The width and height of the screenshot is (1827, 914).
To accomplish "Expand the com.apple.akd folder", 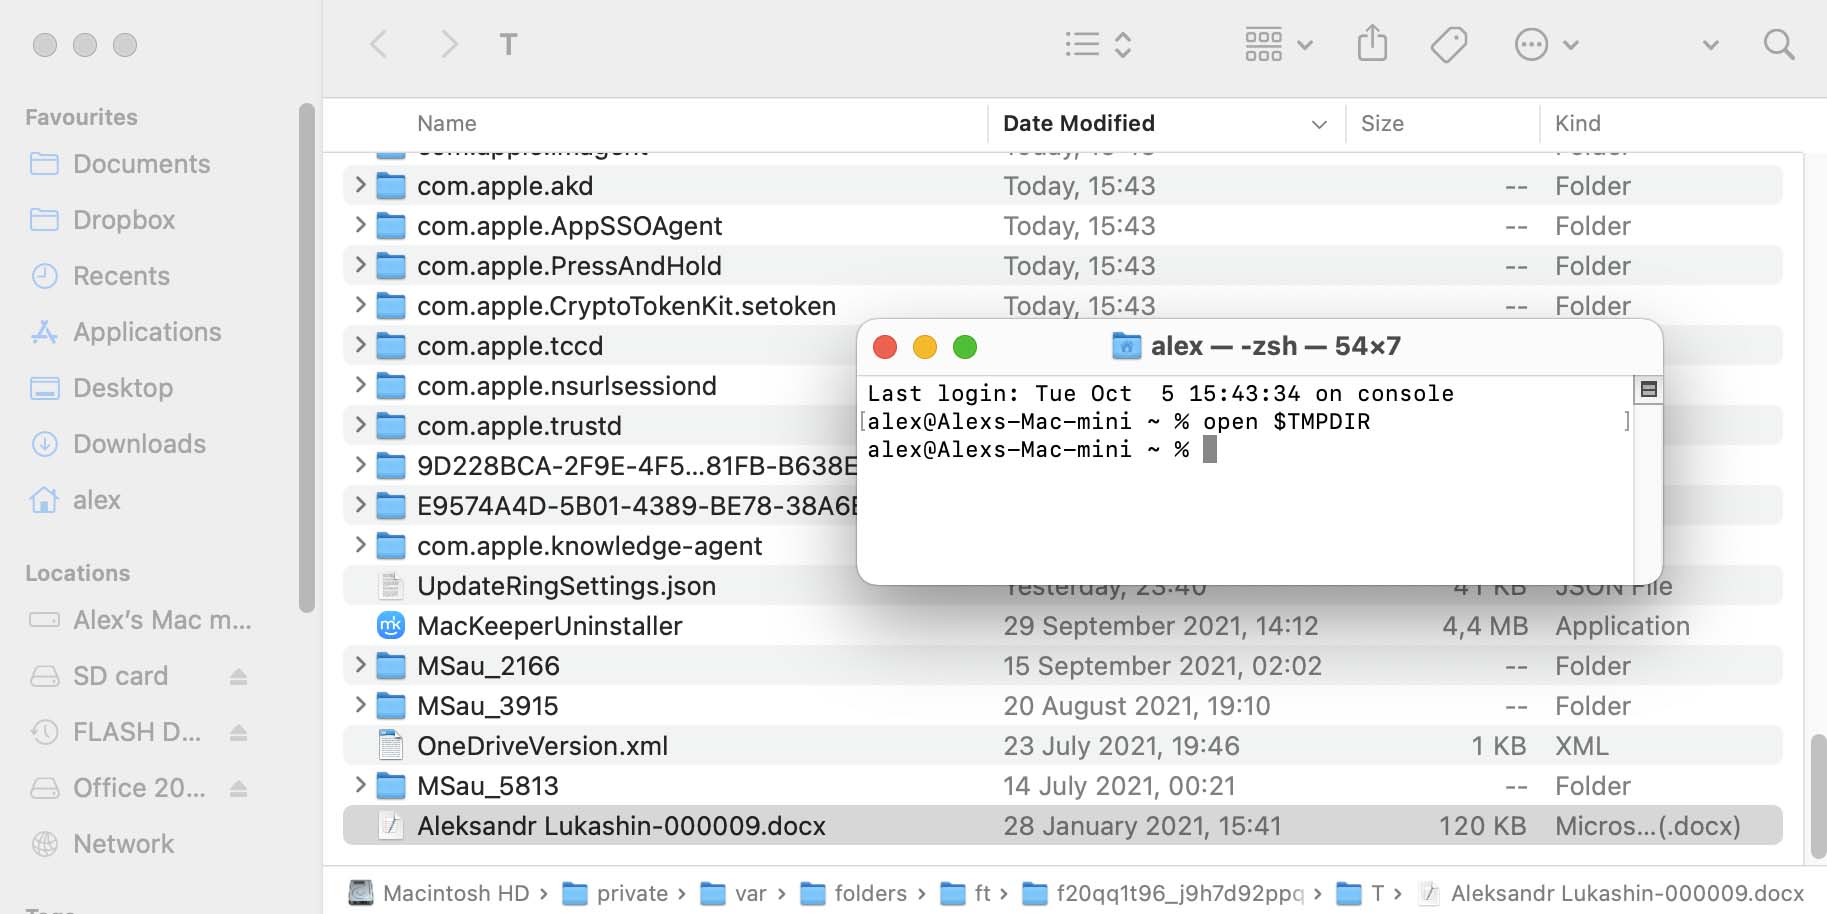I will [x=359, y=185].
